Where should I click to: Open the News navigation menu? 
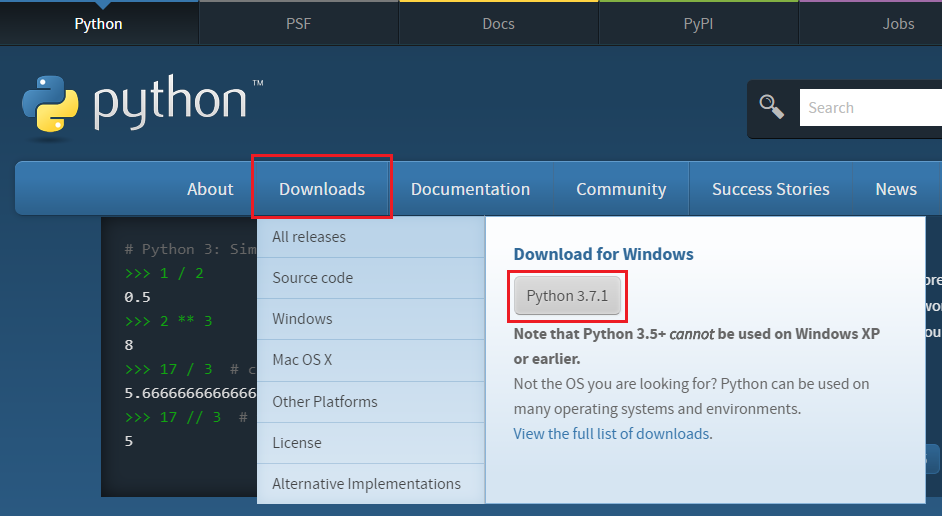tap(896, 189)
